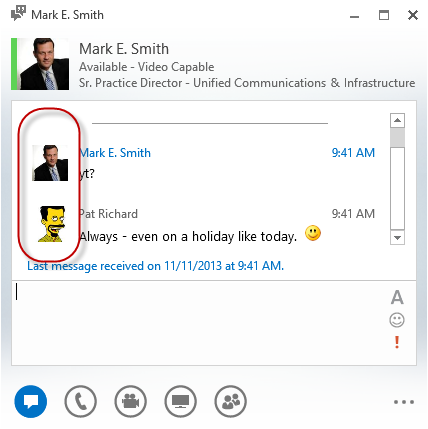Image resolution: width=428 pixels, height=429 pixels.
Task: Start a video call using camera icon
Action: [x=130, y=401]
